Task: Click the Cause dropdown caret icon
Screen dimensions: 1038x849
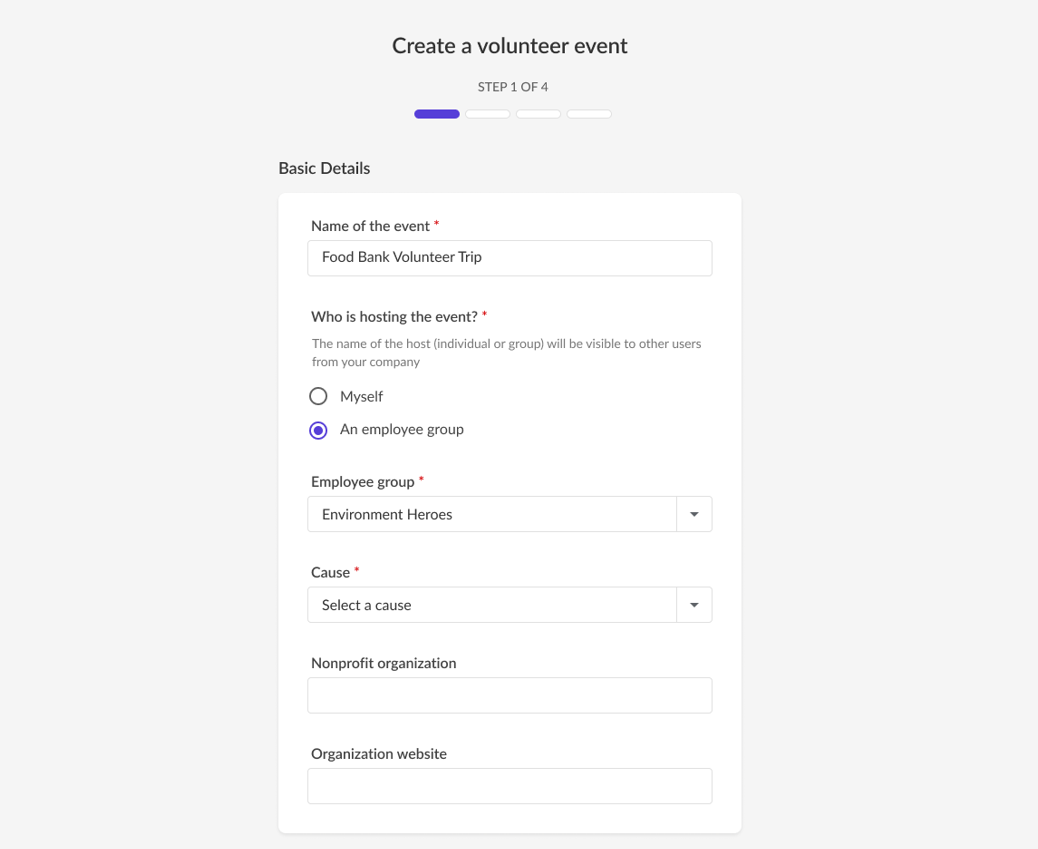Action: (694, 605)
